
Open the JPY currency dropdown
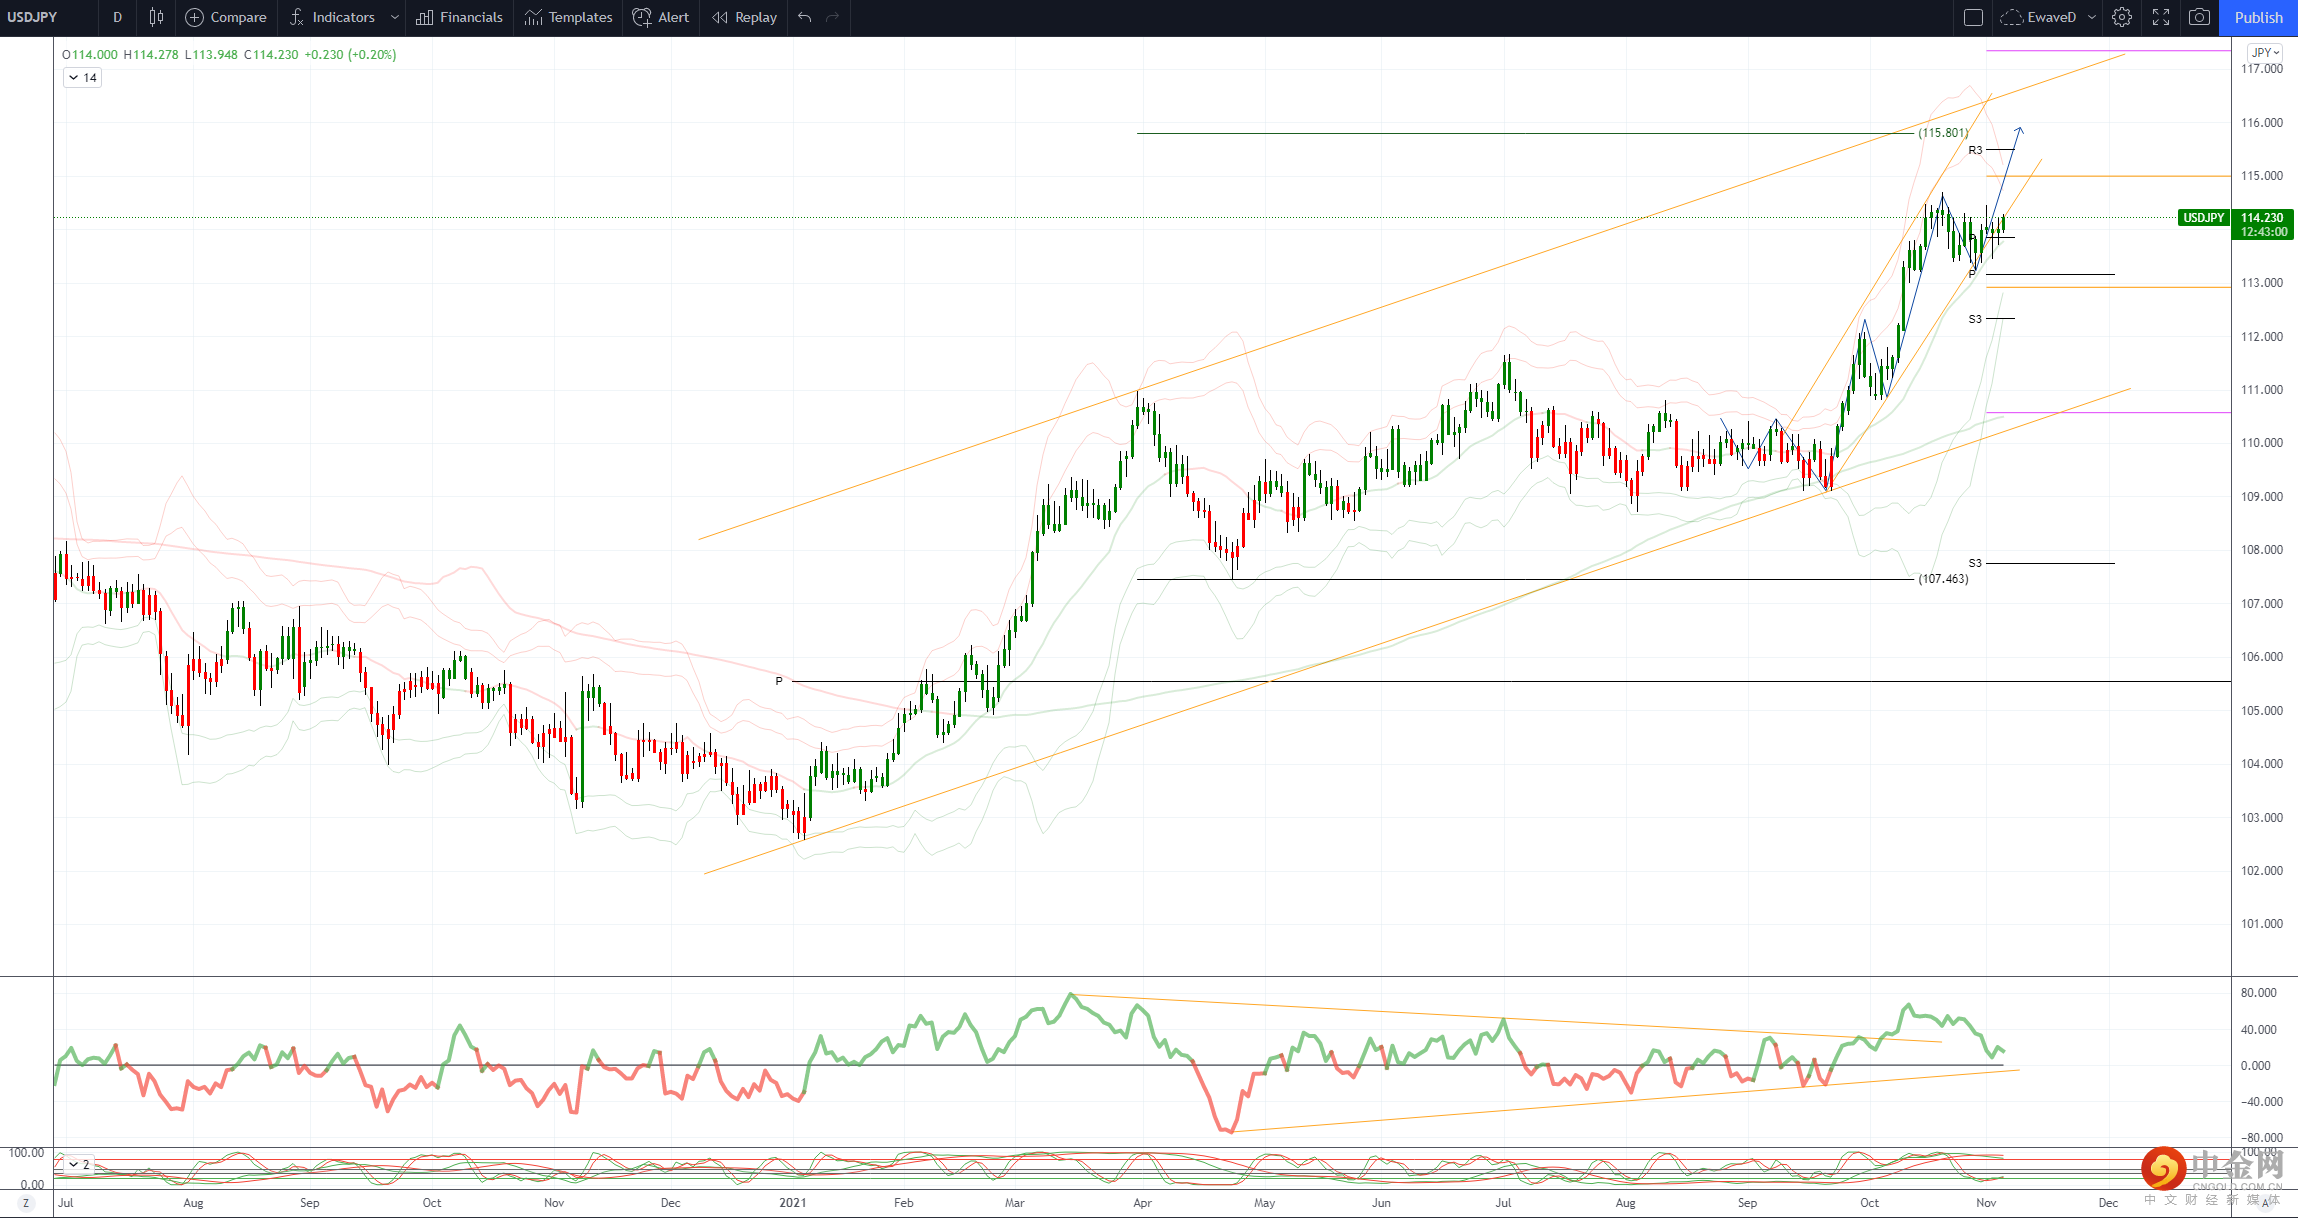tap(2264, 53)
